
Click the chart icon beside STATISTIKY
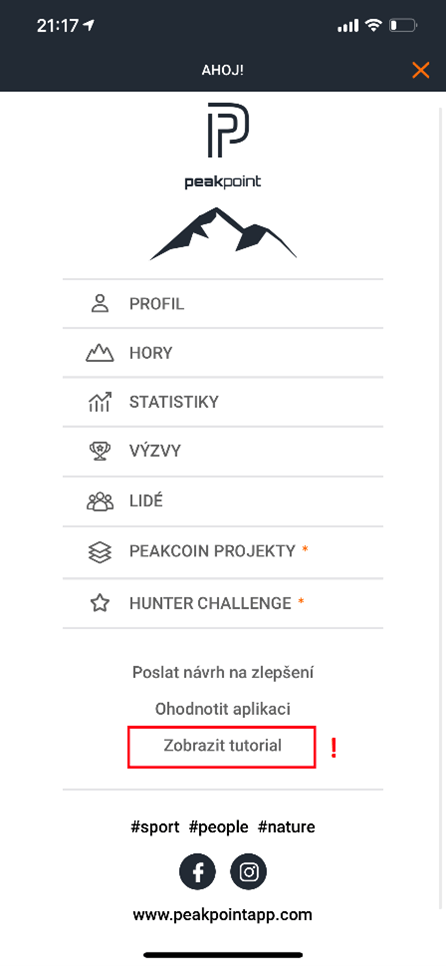click(100, 402)
